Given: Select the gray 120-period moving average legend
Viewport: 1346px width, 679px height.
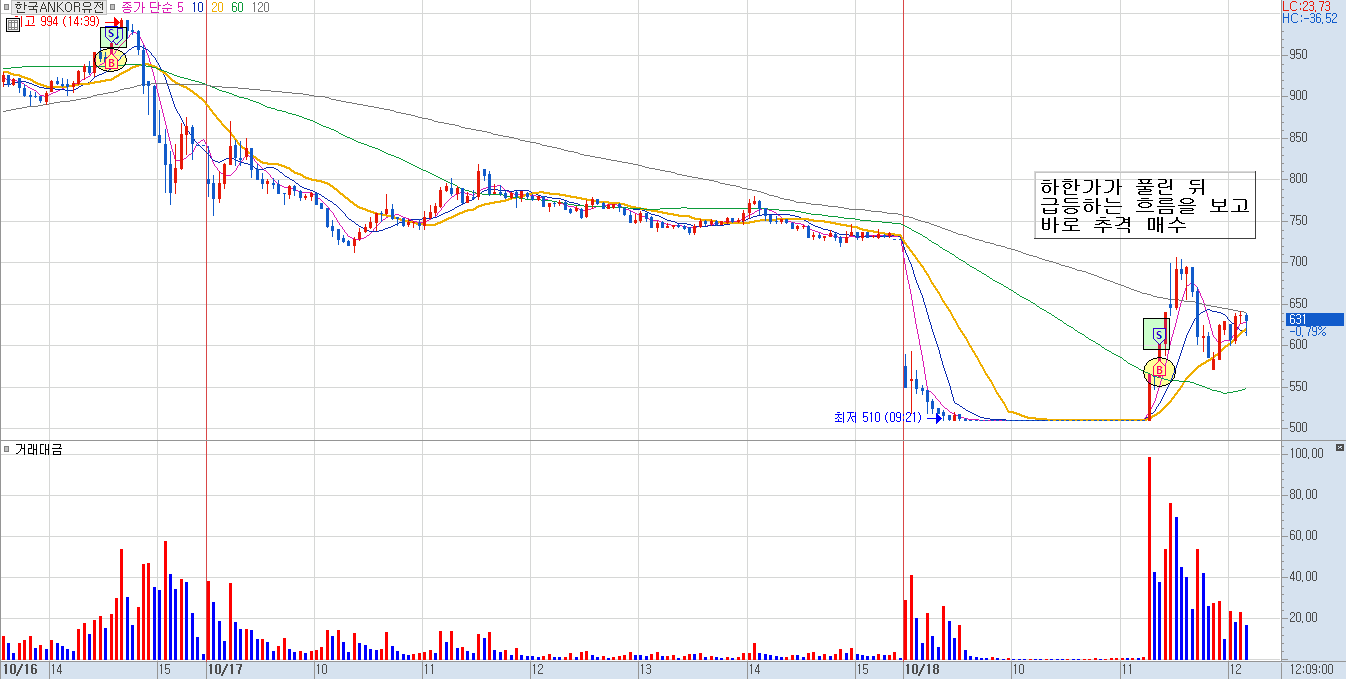Looking at the screenshot, I should pyautogui.click(x=260, y=7).
